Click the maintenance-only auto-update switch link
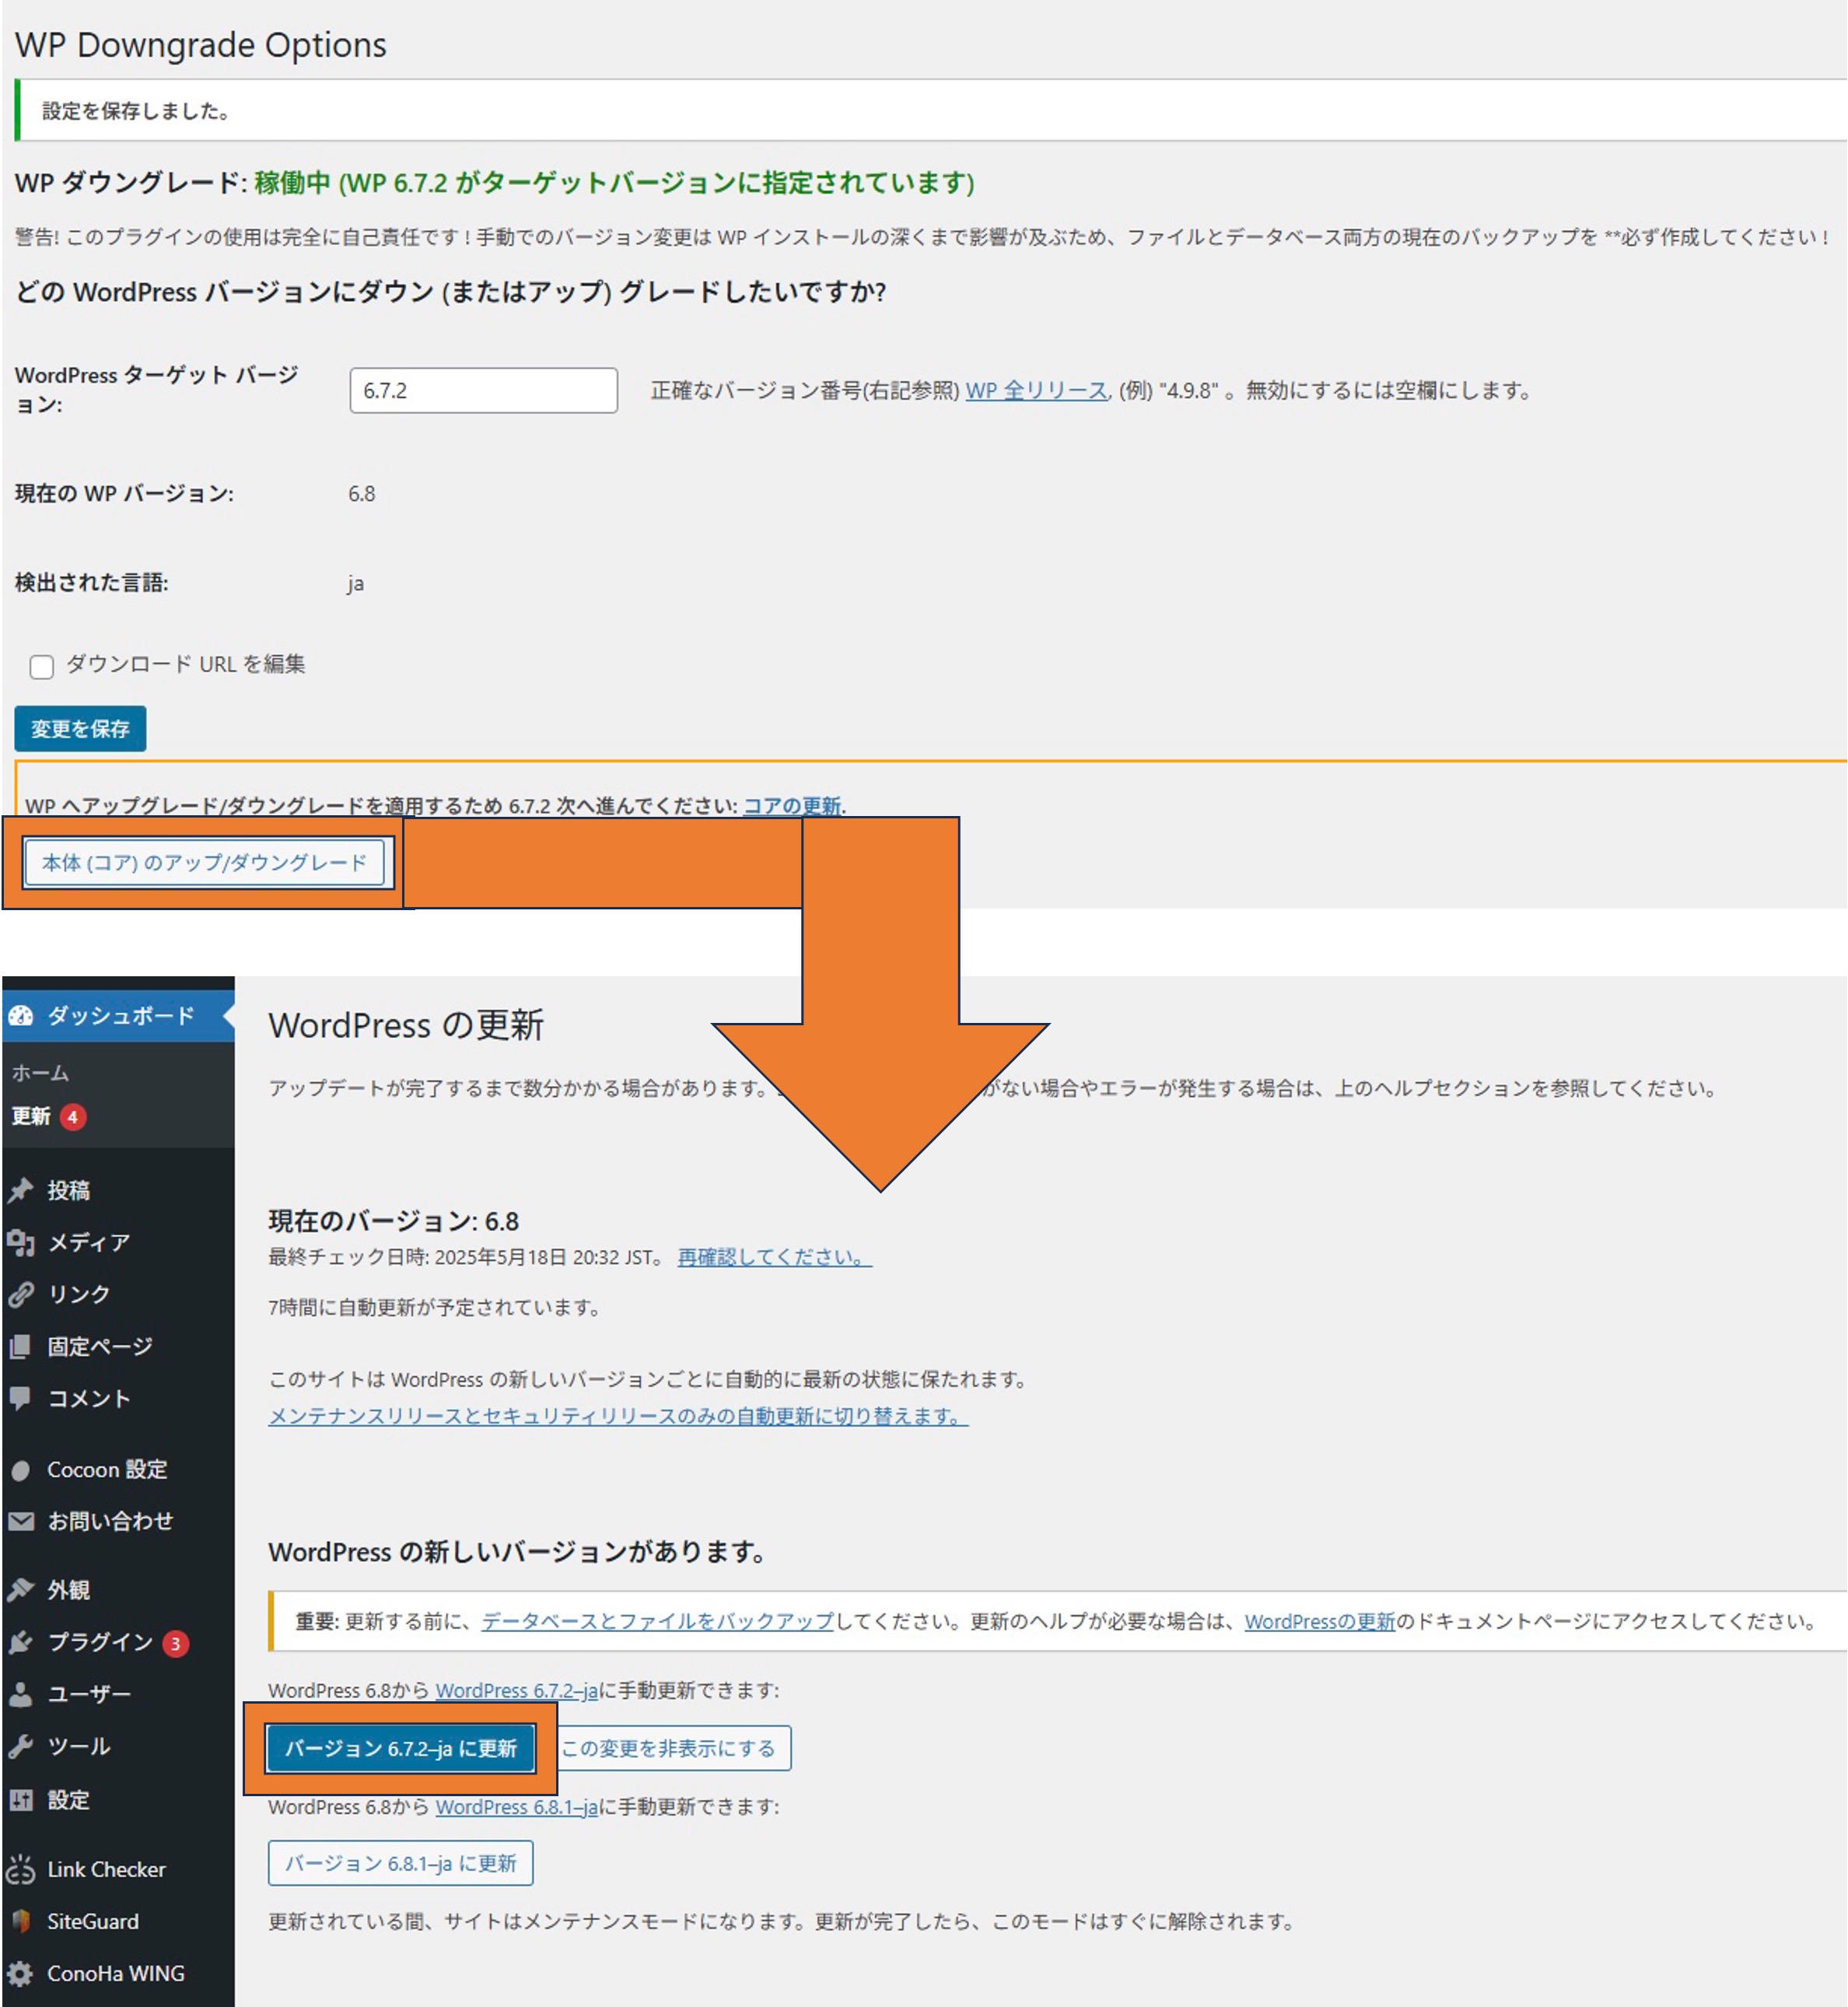This screenshot has height=2007, width=1848. tap(618, 1416)
